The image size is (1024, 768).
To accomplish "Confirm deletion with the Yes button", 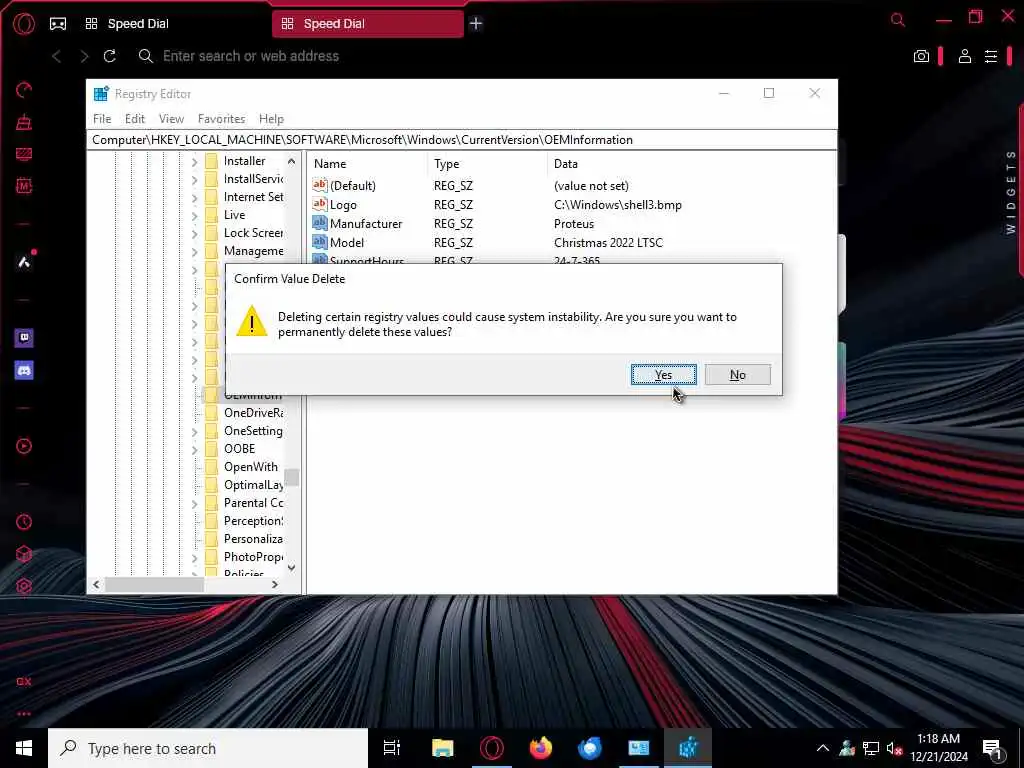I will 664,375.
